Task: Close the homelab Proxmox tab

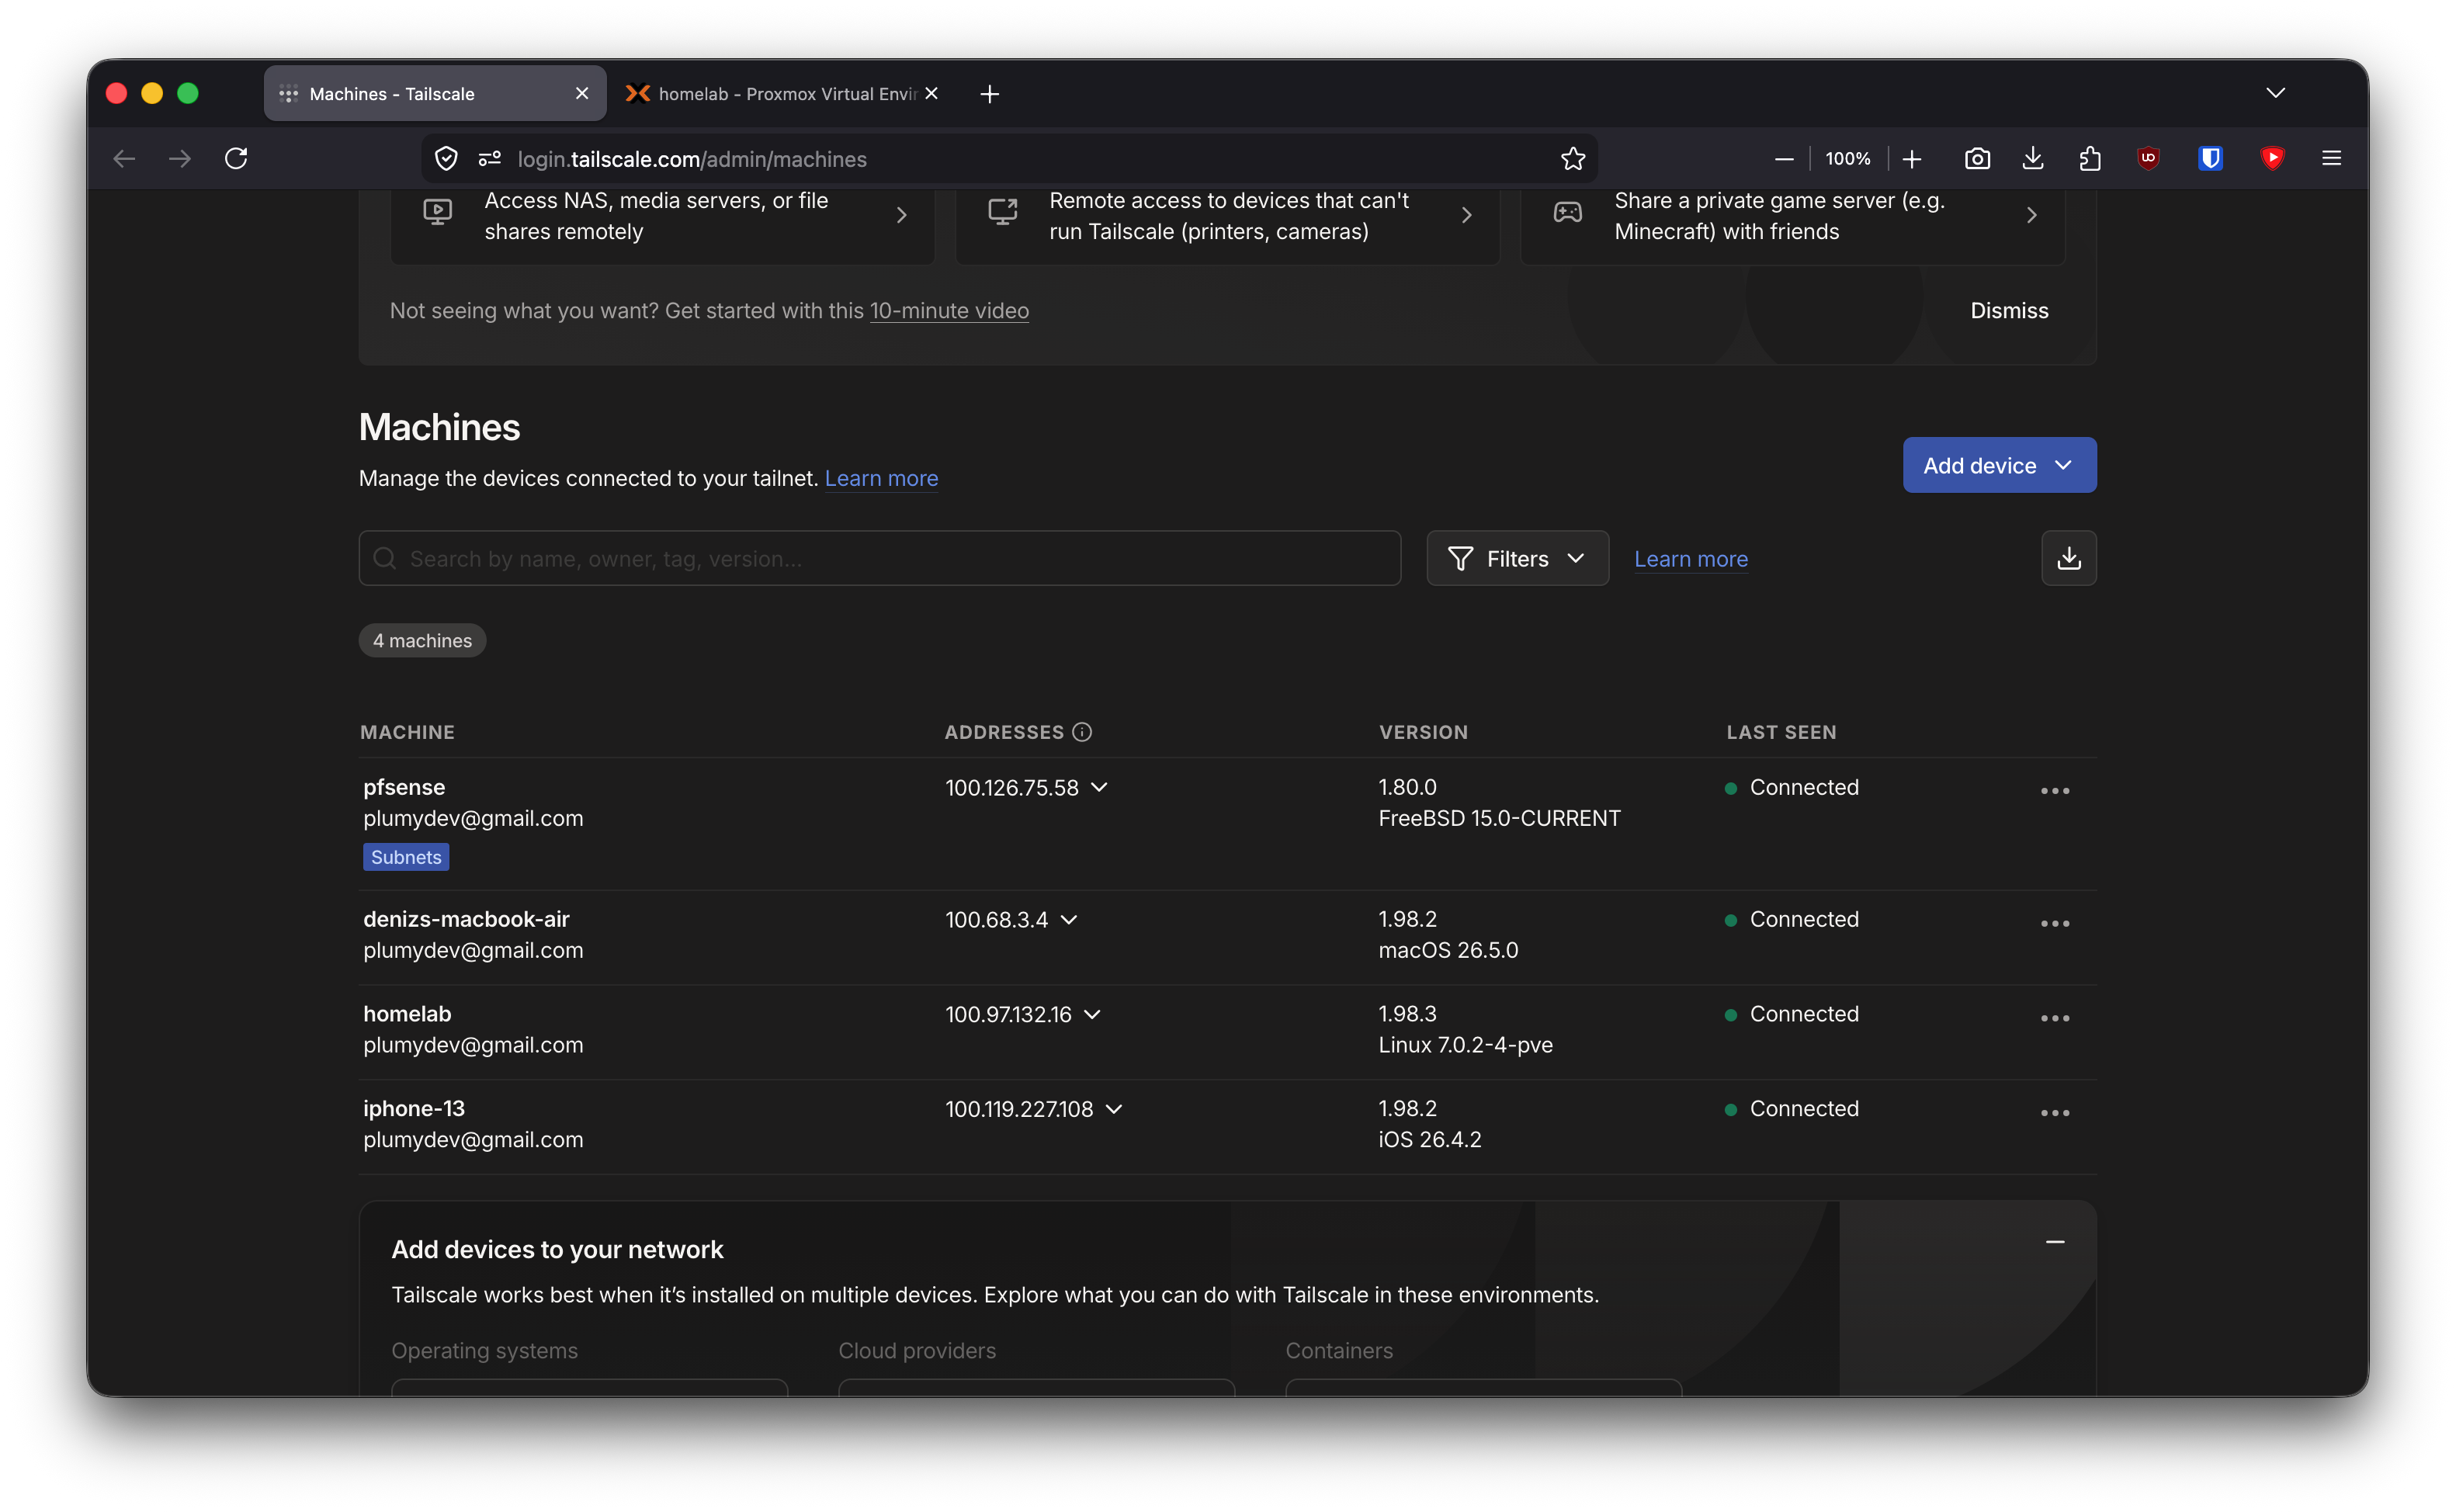Action: pos(931,93)
